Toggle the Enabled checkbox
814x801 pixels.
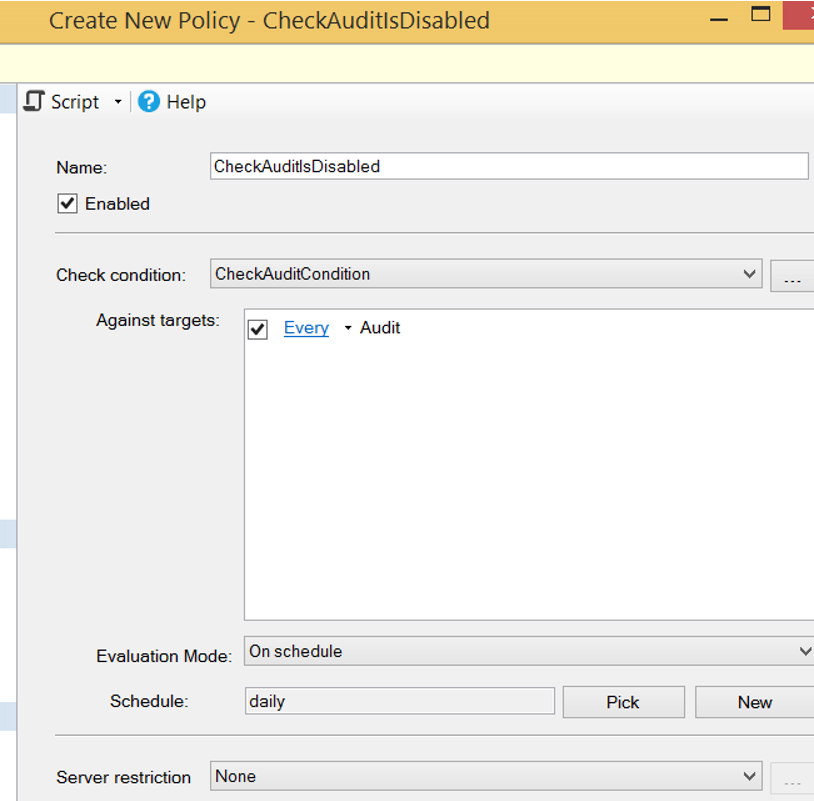tap(67, 203)
